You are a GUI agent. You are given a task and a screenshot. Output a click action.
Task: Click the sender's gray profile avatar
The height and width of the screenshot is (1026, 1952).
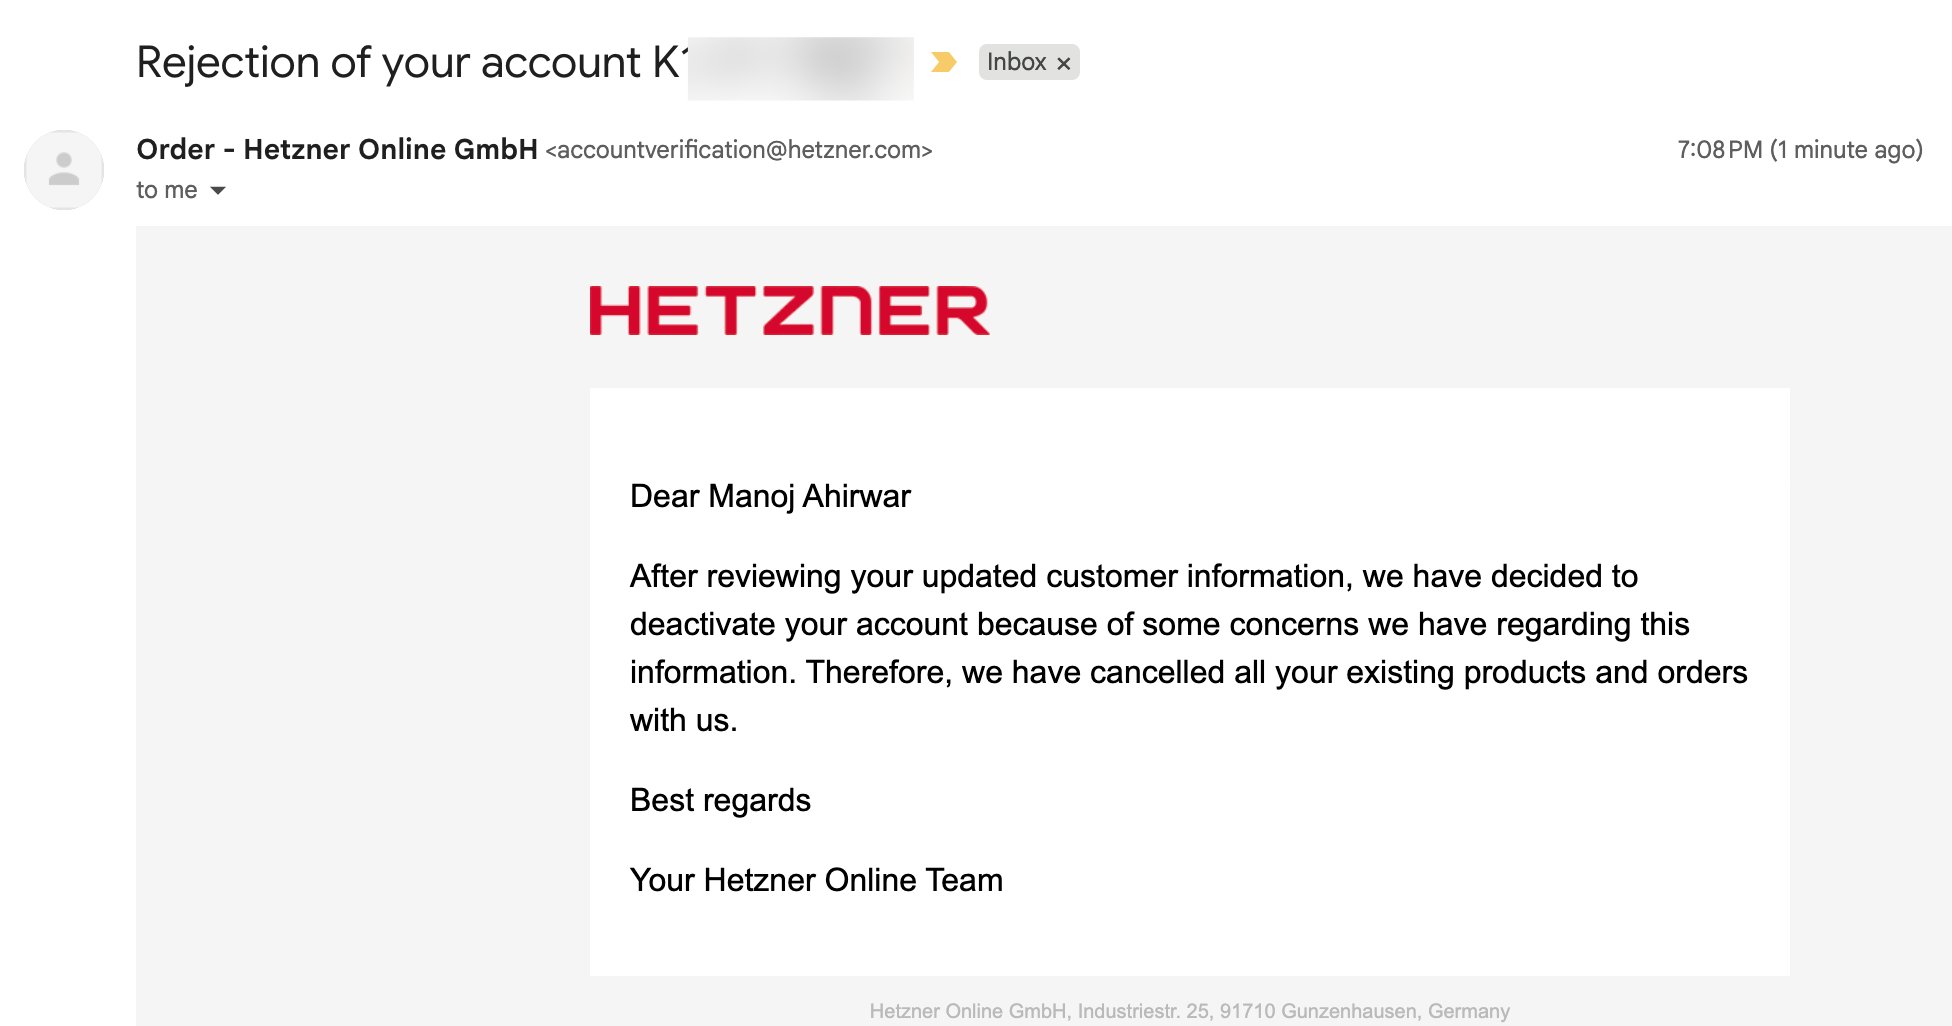point(64,169)
